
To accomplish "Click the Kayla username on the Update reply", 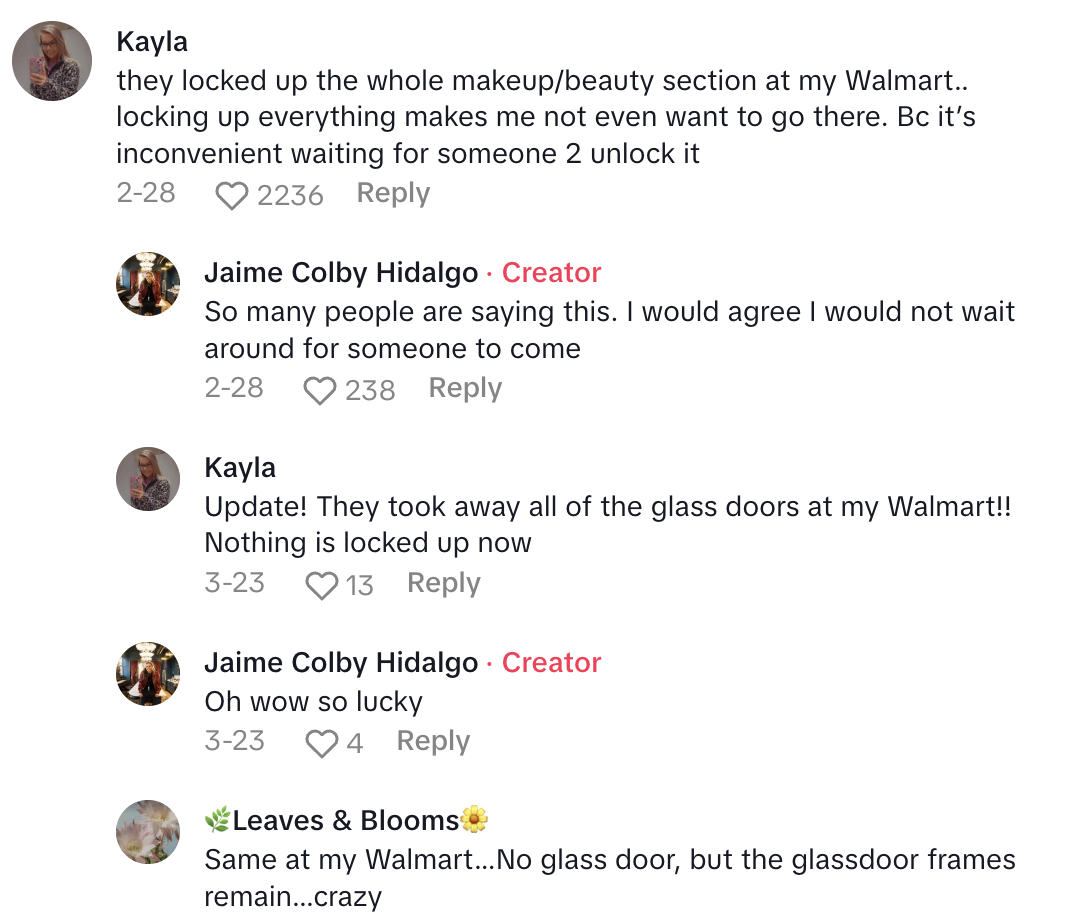I will pyautogui.click(x=240, y=468).
